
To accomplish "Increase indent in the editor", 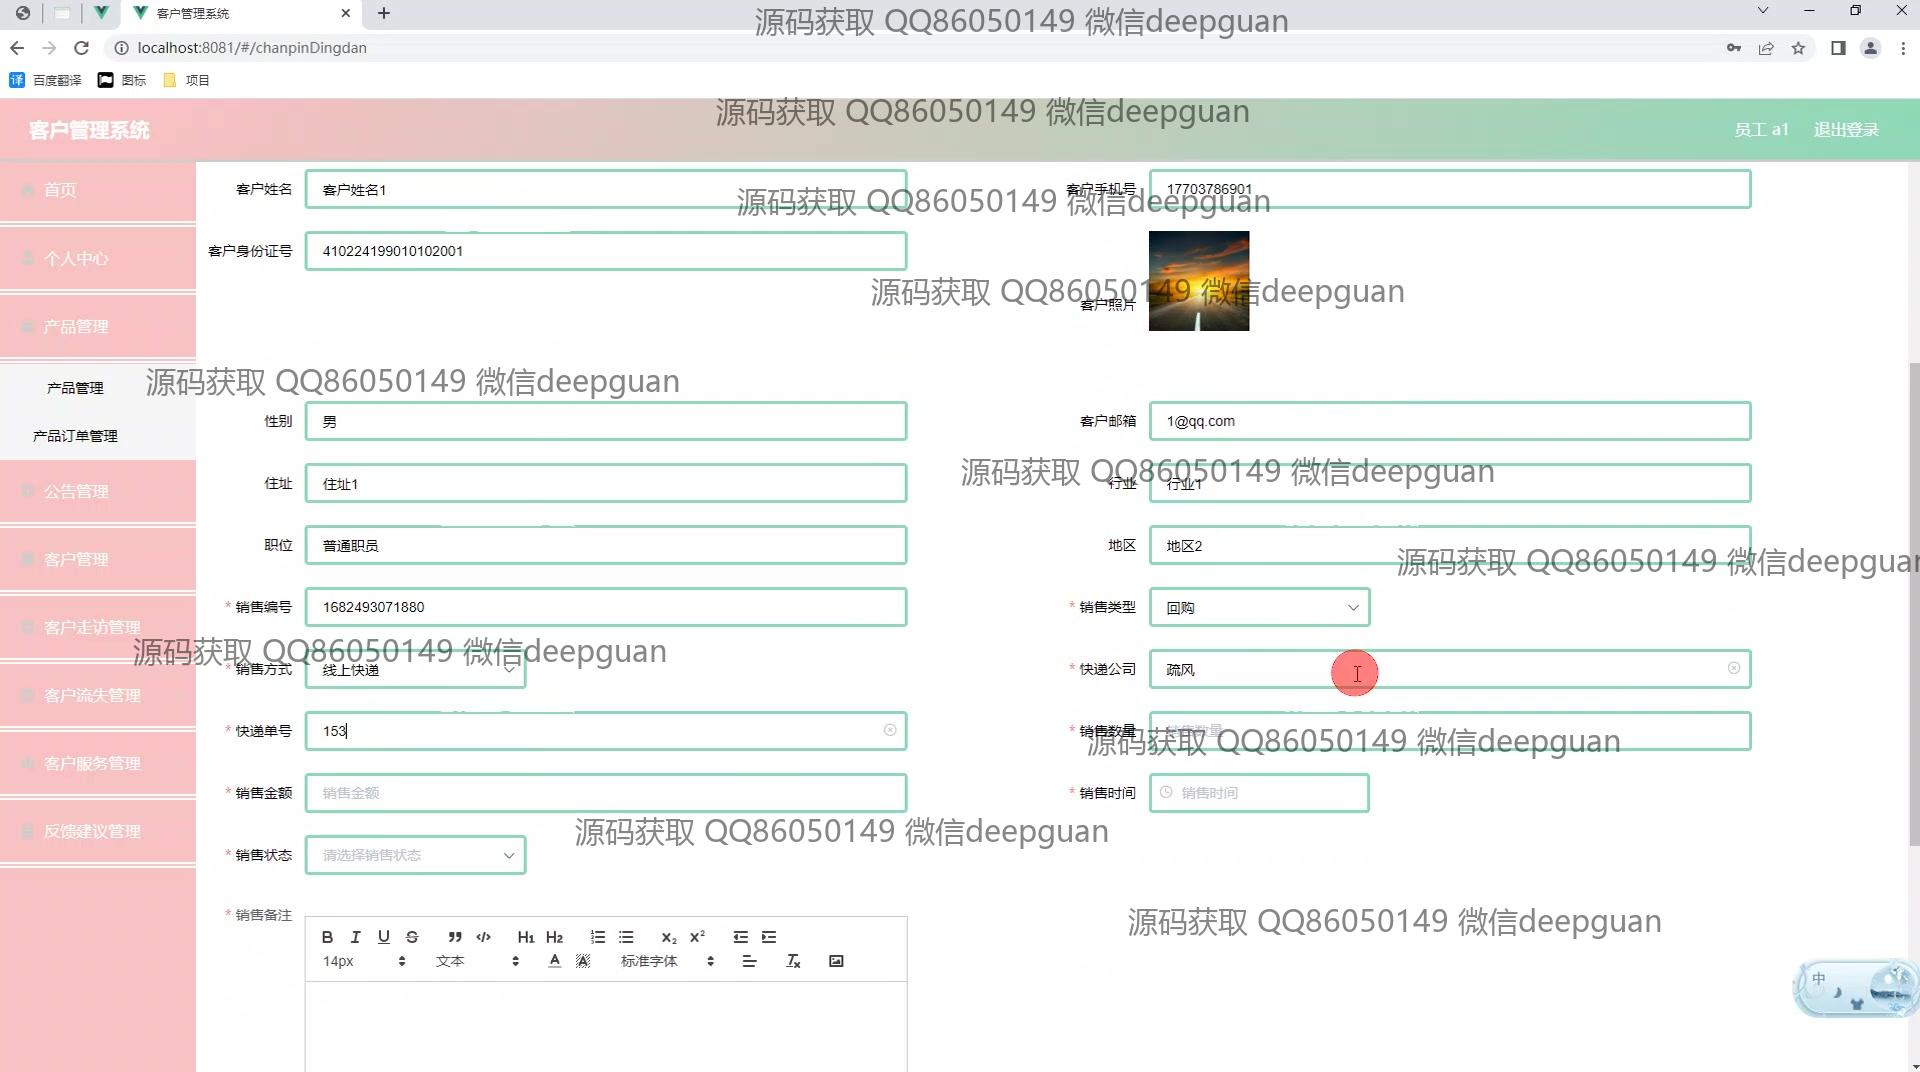I will 769,937.
